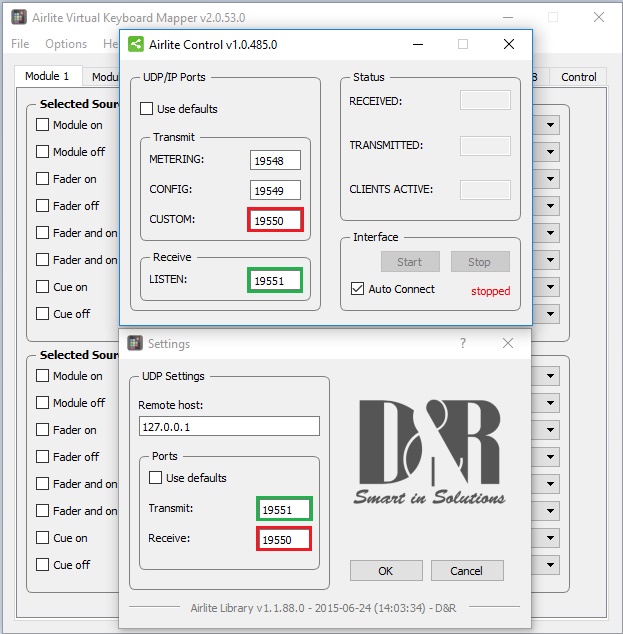Check the Cue off box in the top group
Screen dimensions: 623x634
(x=43, y=313)
